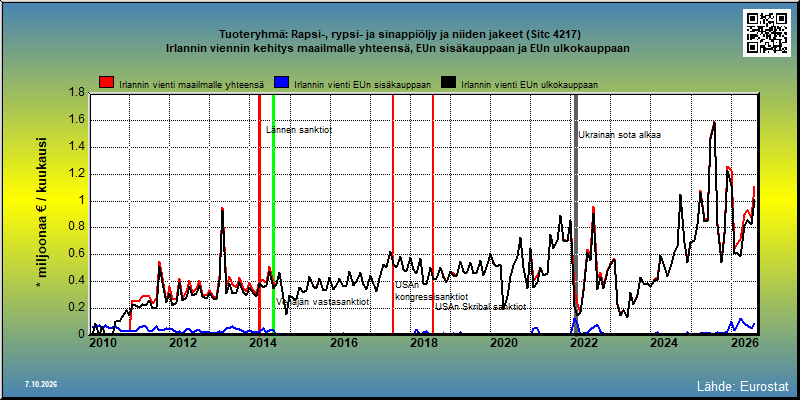Image resolution: width=800 pixels, height=400 pixels.
Task: Click the 'USAn kongressisanktiot' annotation
Action: point(432,291)
